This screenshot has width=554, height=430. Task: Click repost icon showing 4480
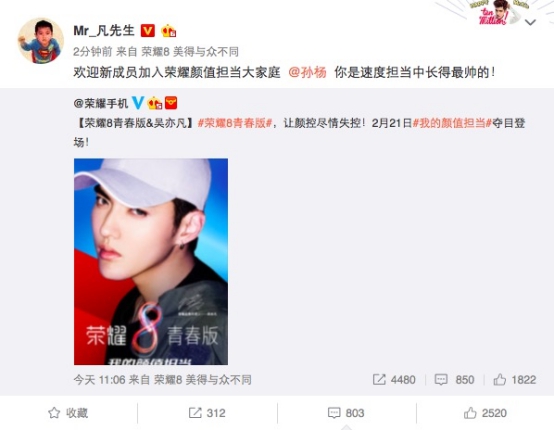[379, 380]
